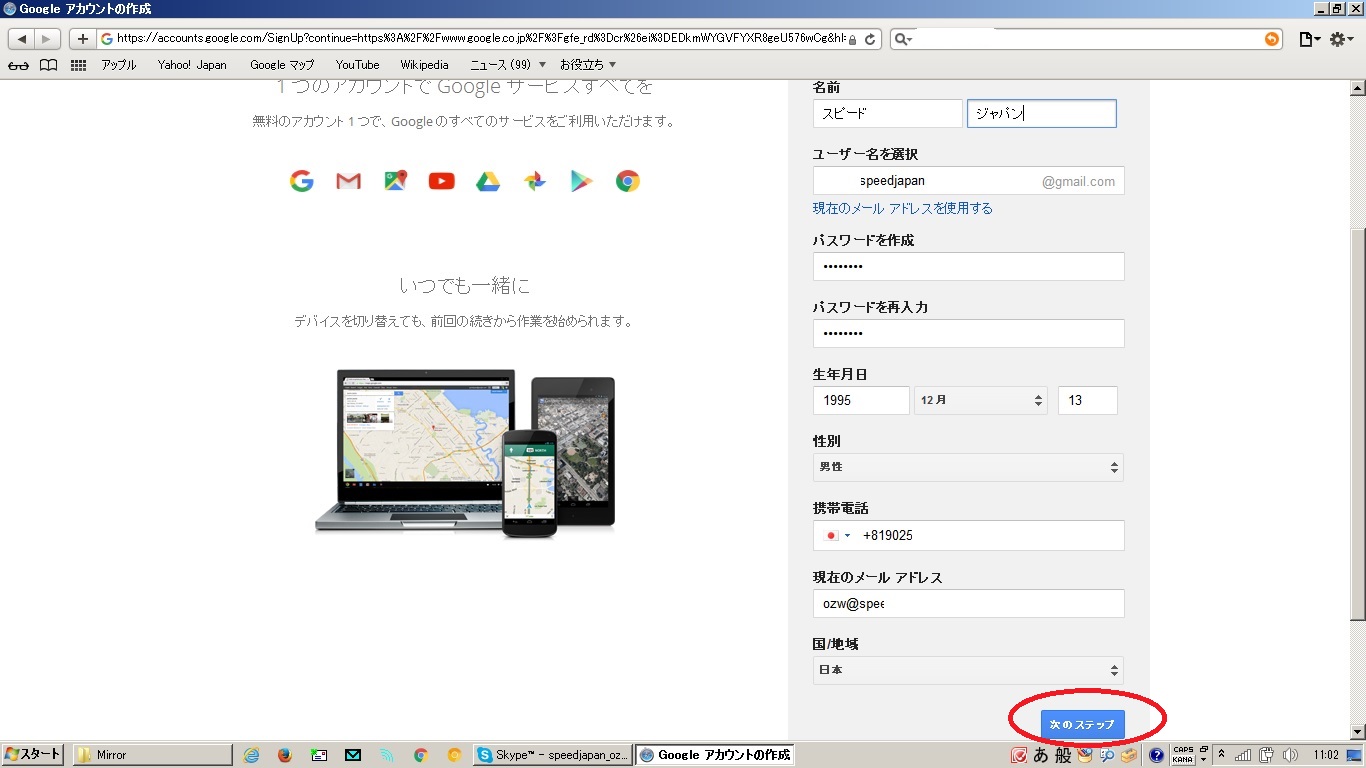
Task: Open the page menu document icon
Action: pyautogui.click(x=1309, y=39)
